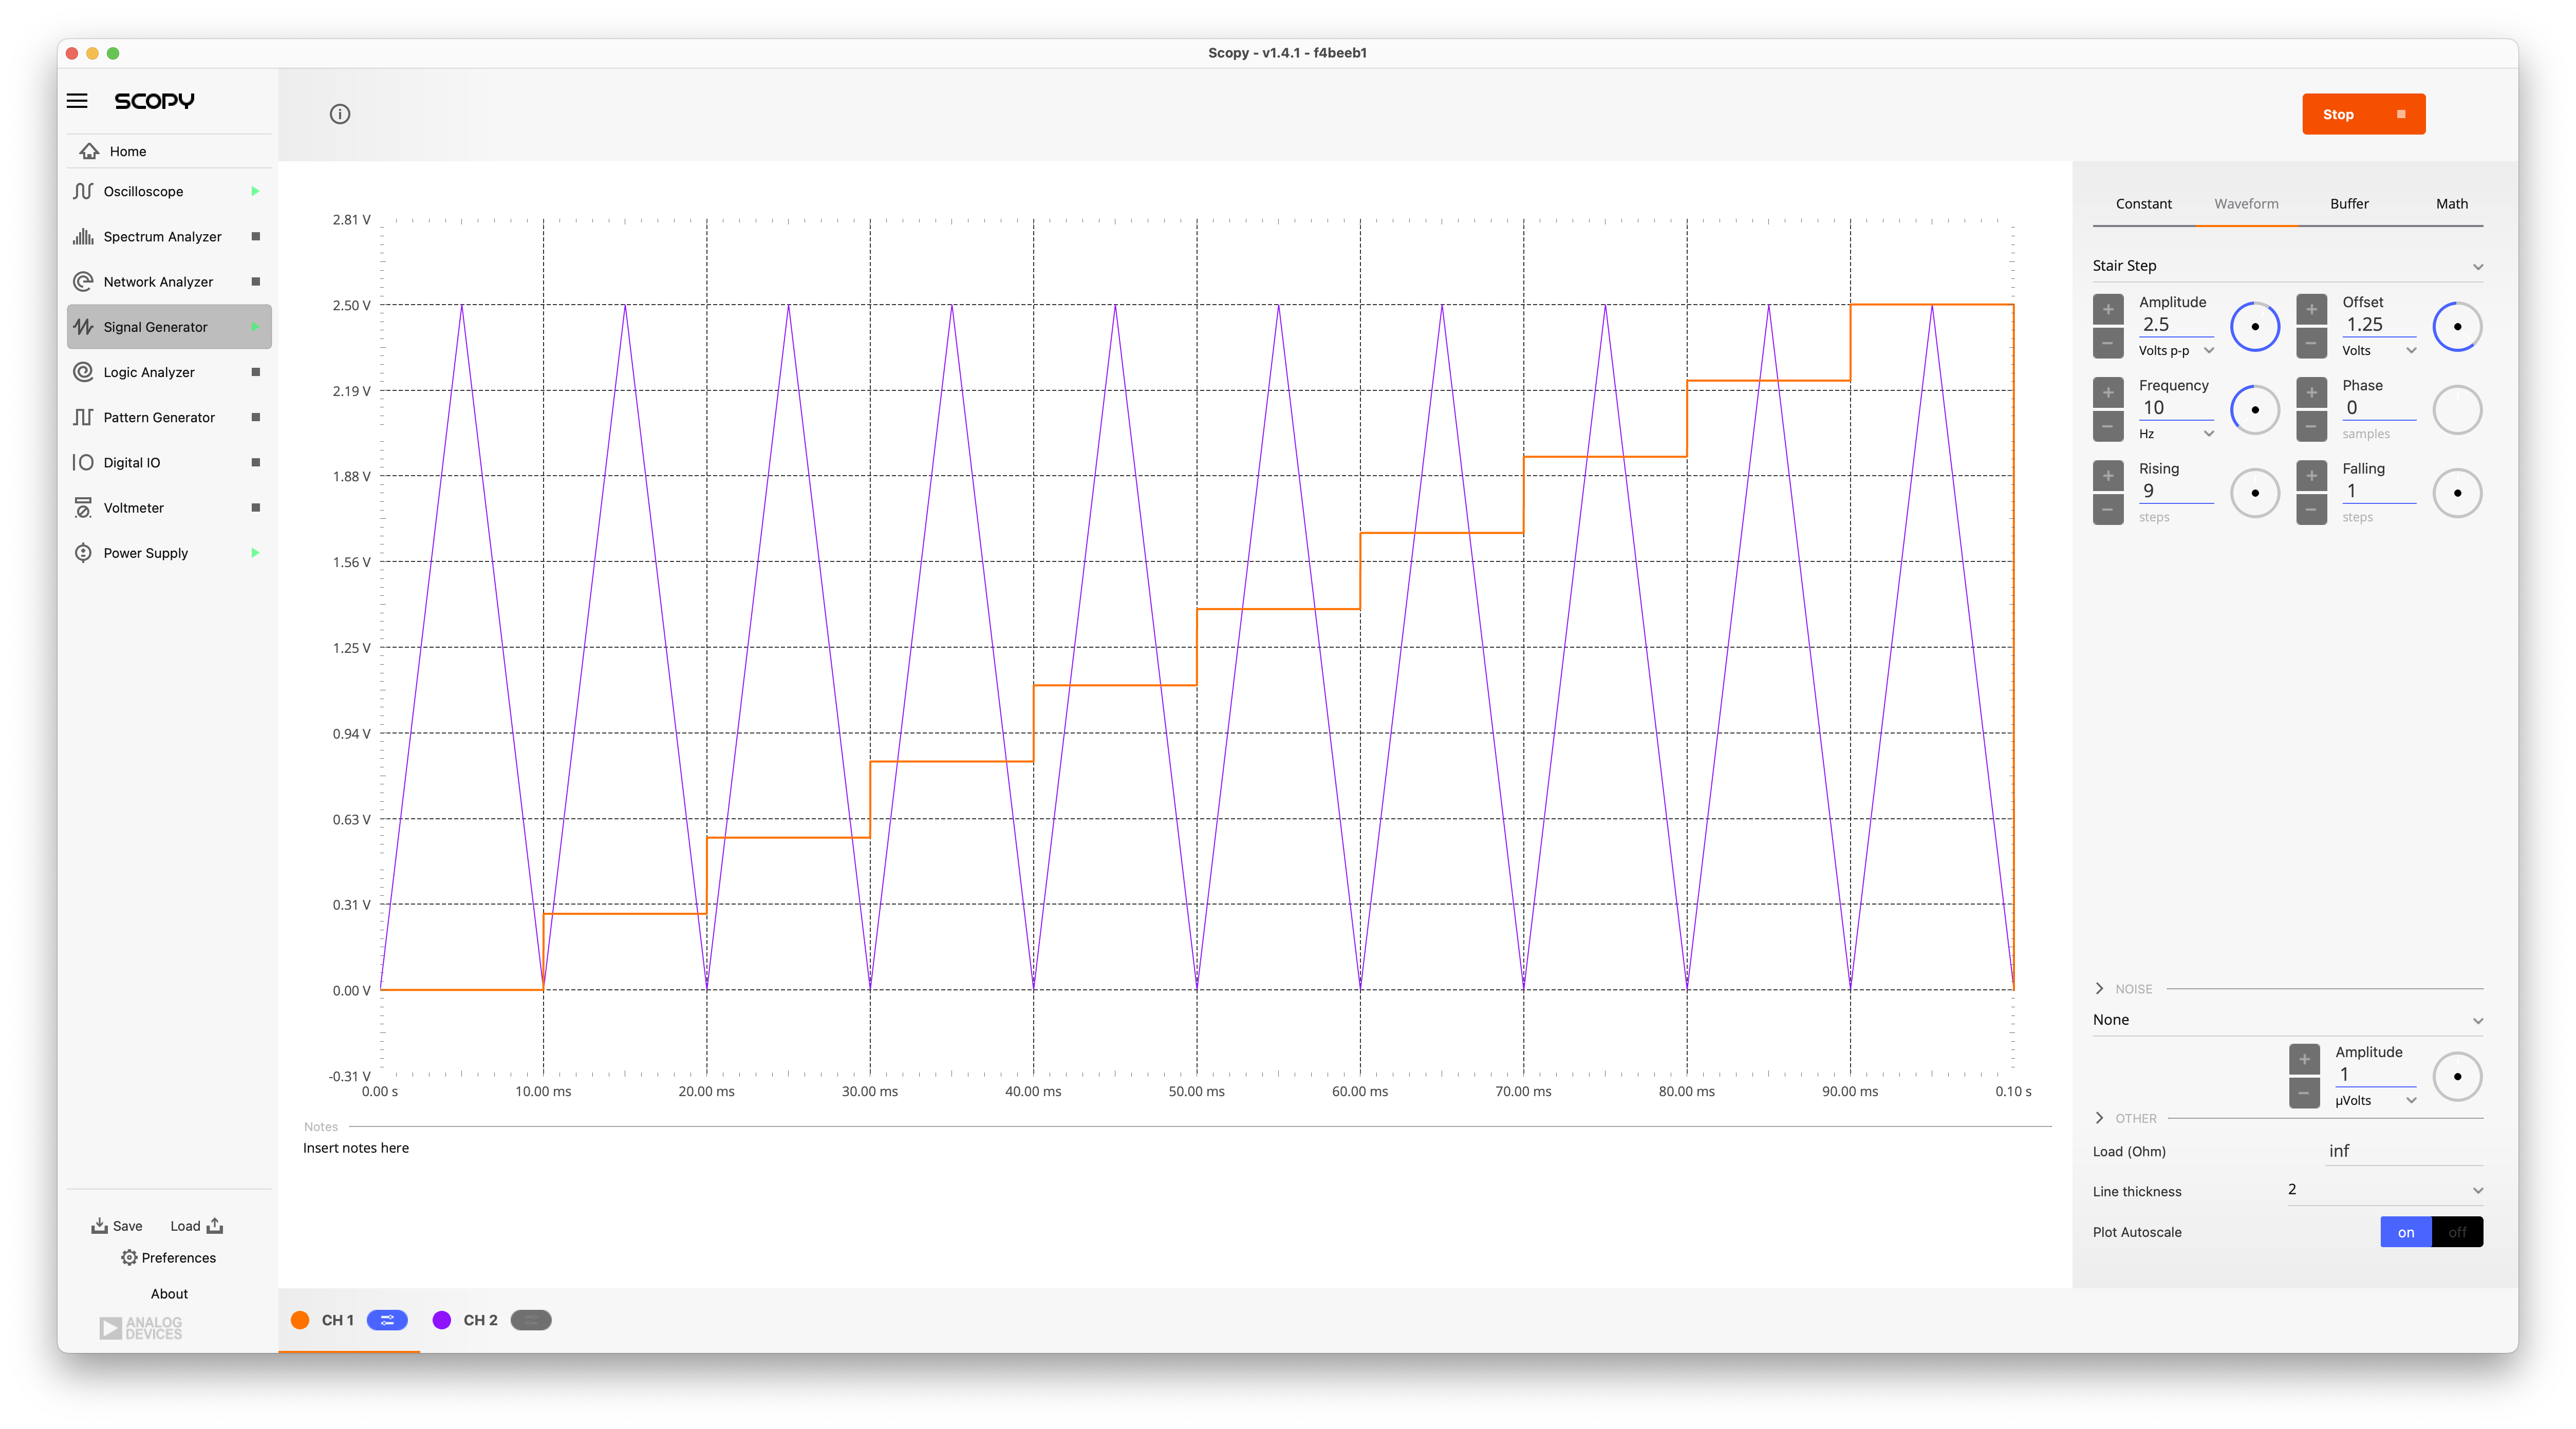The image size is (2576, 1429).
Task: Stop the signal generator
Action: [2363, 114]
